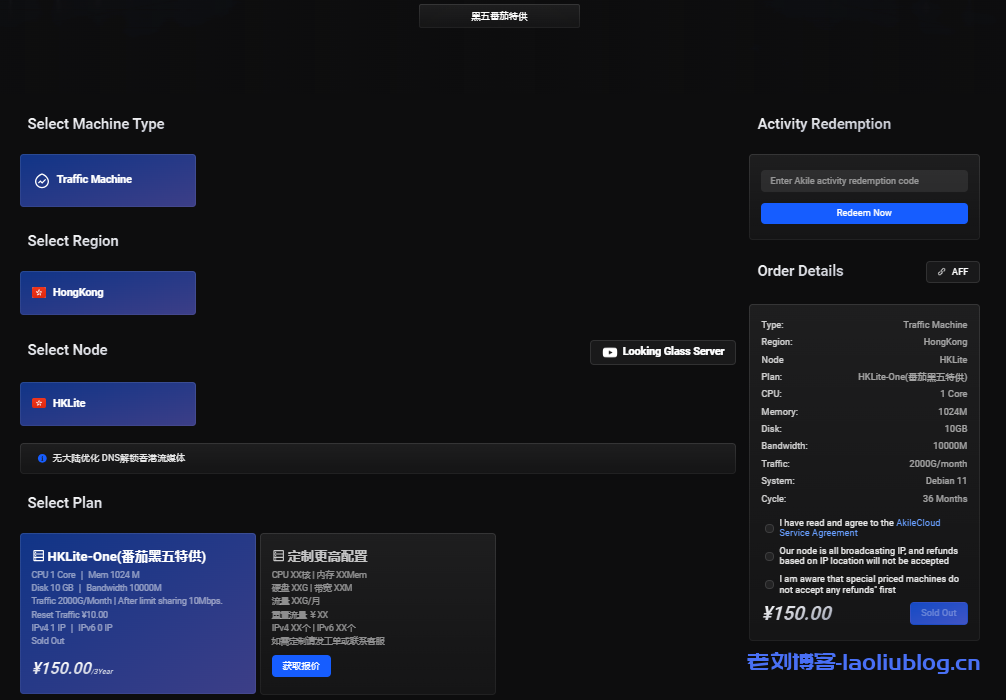Image resolution: width=1006 pixels, height=700 pixels.
Task: Agree to the AkileCloud Service Agreement checkbox
Action: (769, 528)
